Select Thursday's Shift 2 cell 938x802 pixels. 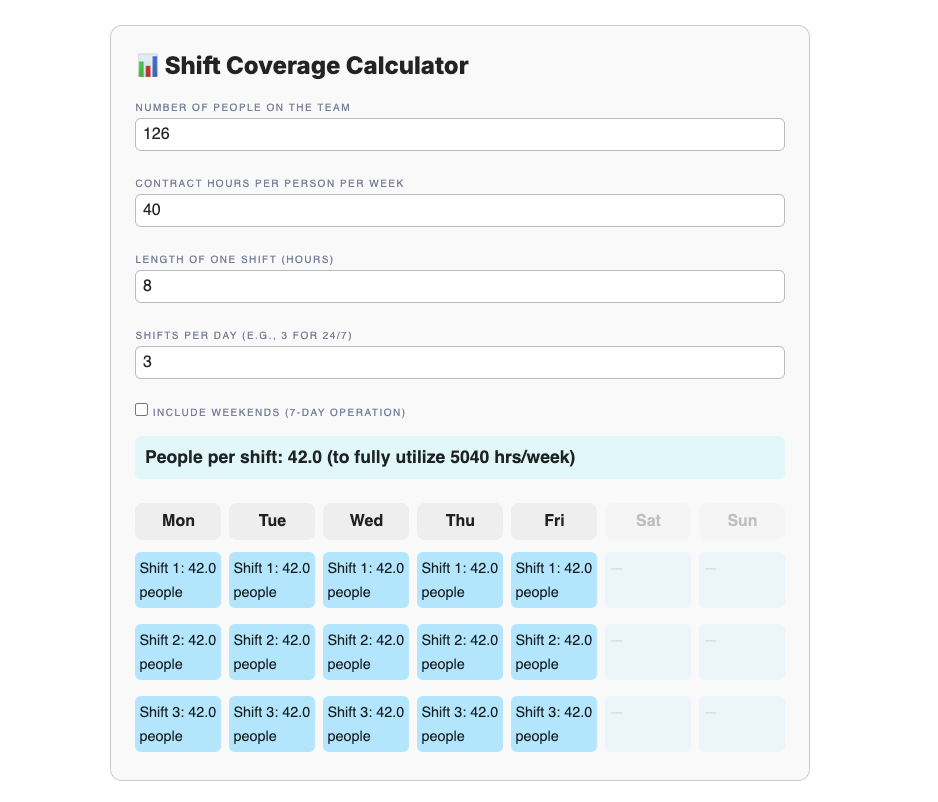459,652
